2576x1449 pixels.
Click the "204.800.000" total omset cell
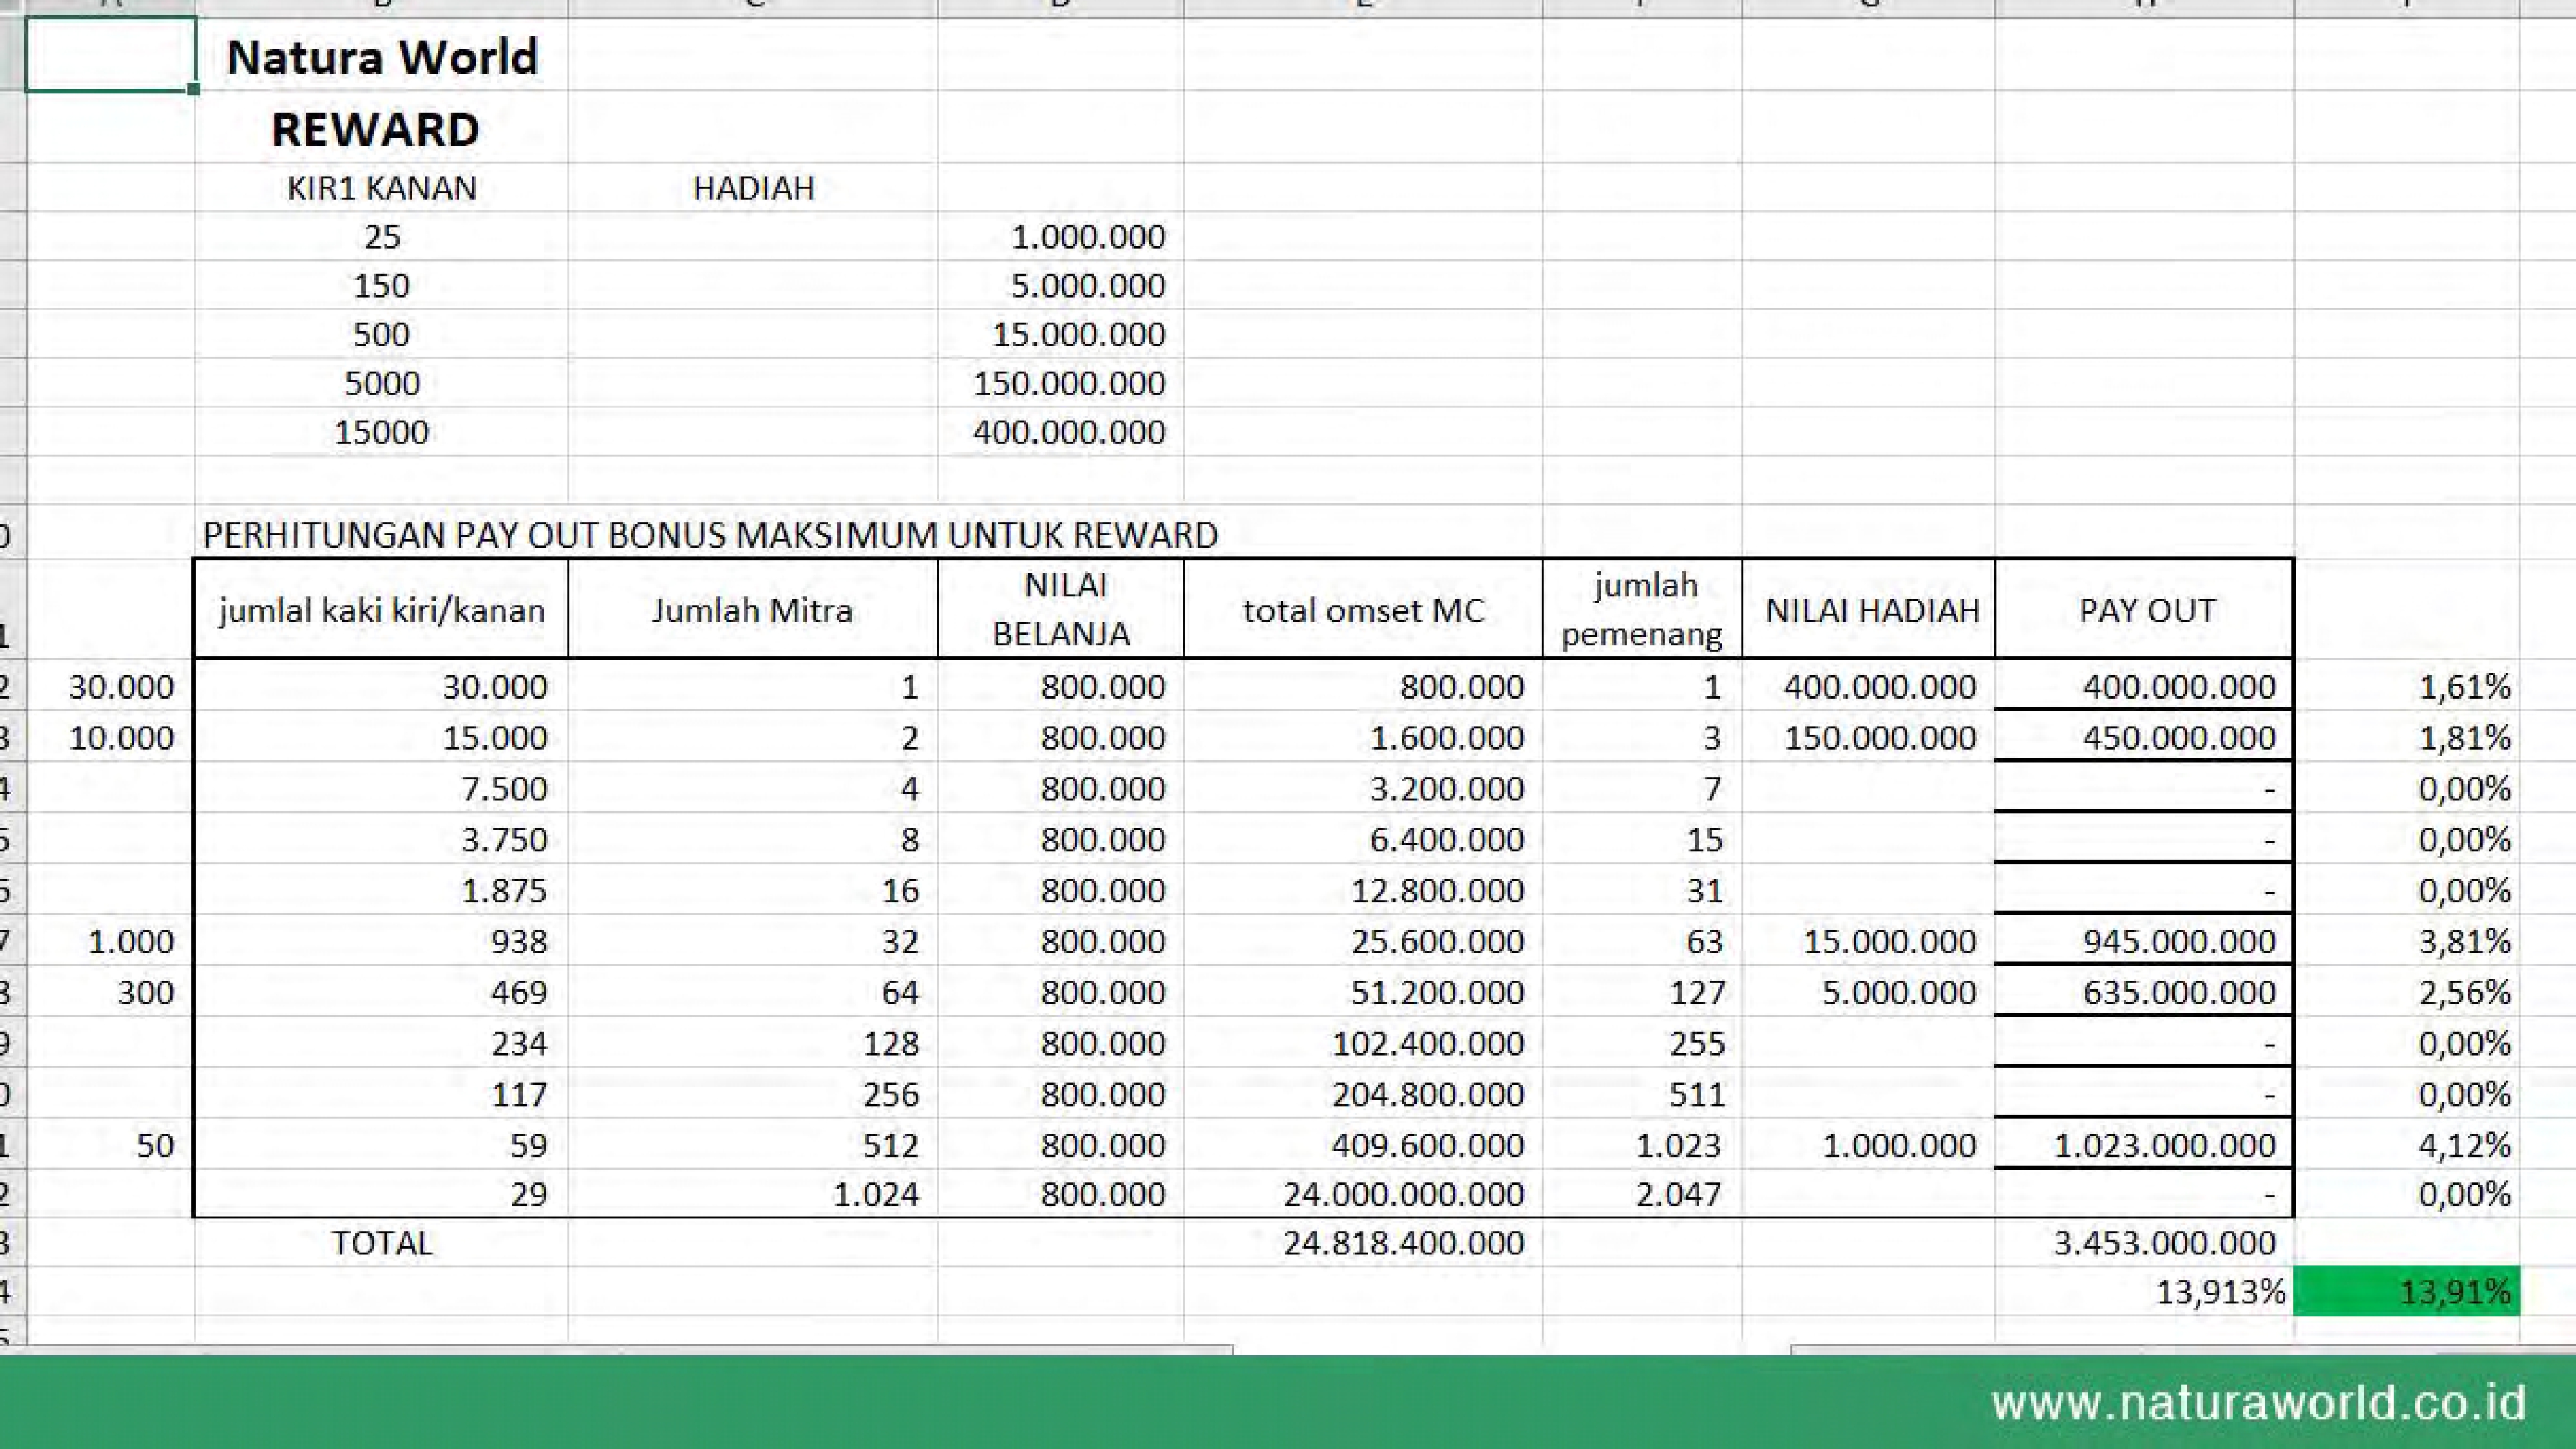1363,1095
